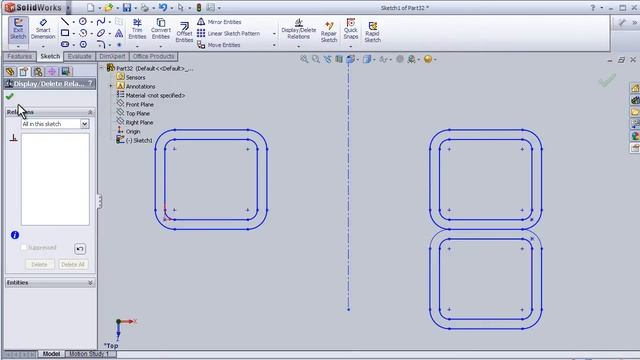Open Display/Delete Relations tool
The height and width of the screenshot is (360, 640).
(x=298, y=29)
